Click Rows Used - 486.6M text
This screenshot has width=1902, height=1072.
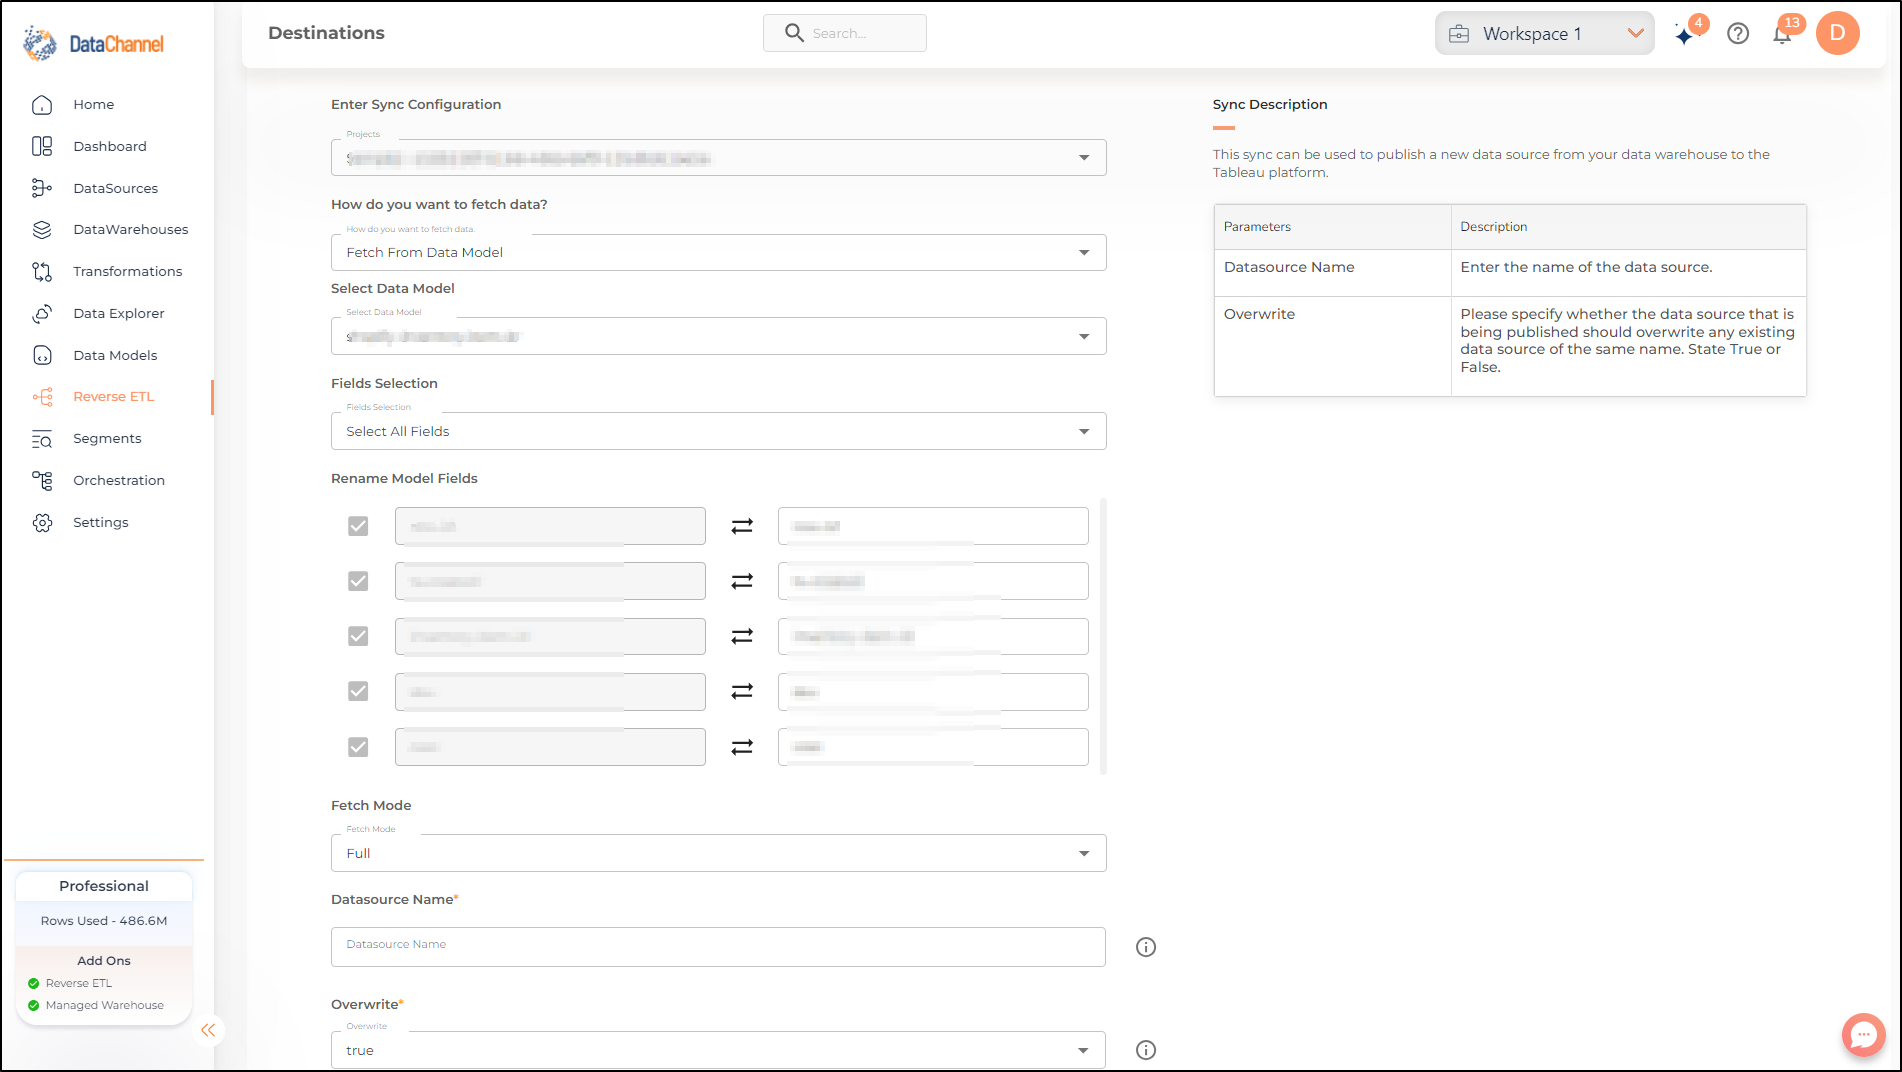coord(104,921)
